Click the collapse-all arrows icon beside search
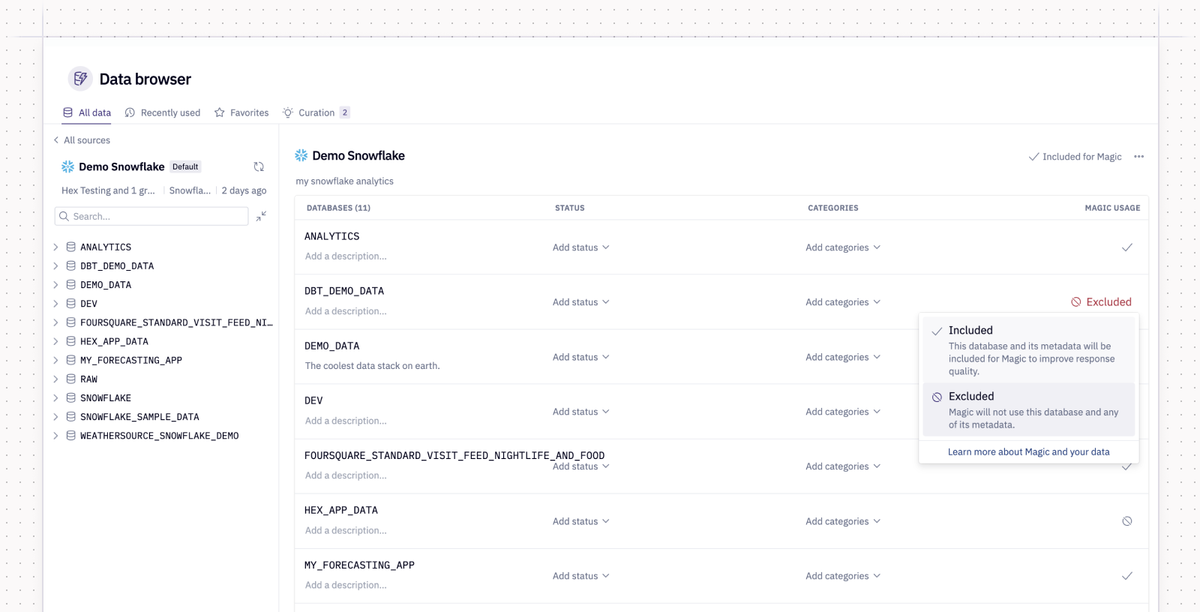 point(261,216)
